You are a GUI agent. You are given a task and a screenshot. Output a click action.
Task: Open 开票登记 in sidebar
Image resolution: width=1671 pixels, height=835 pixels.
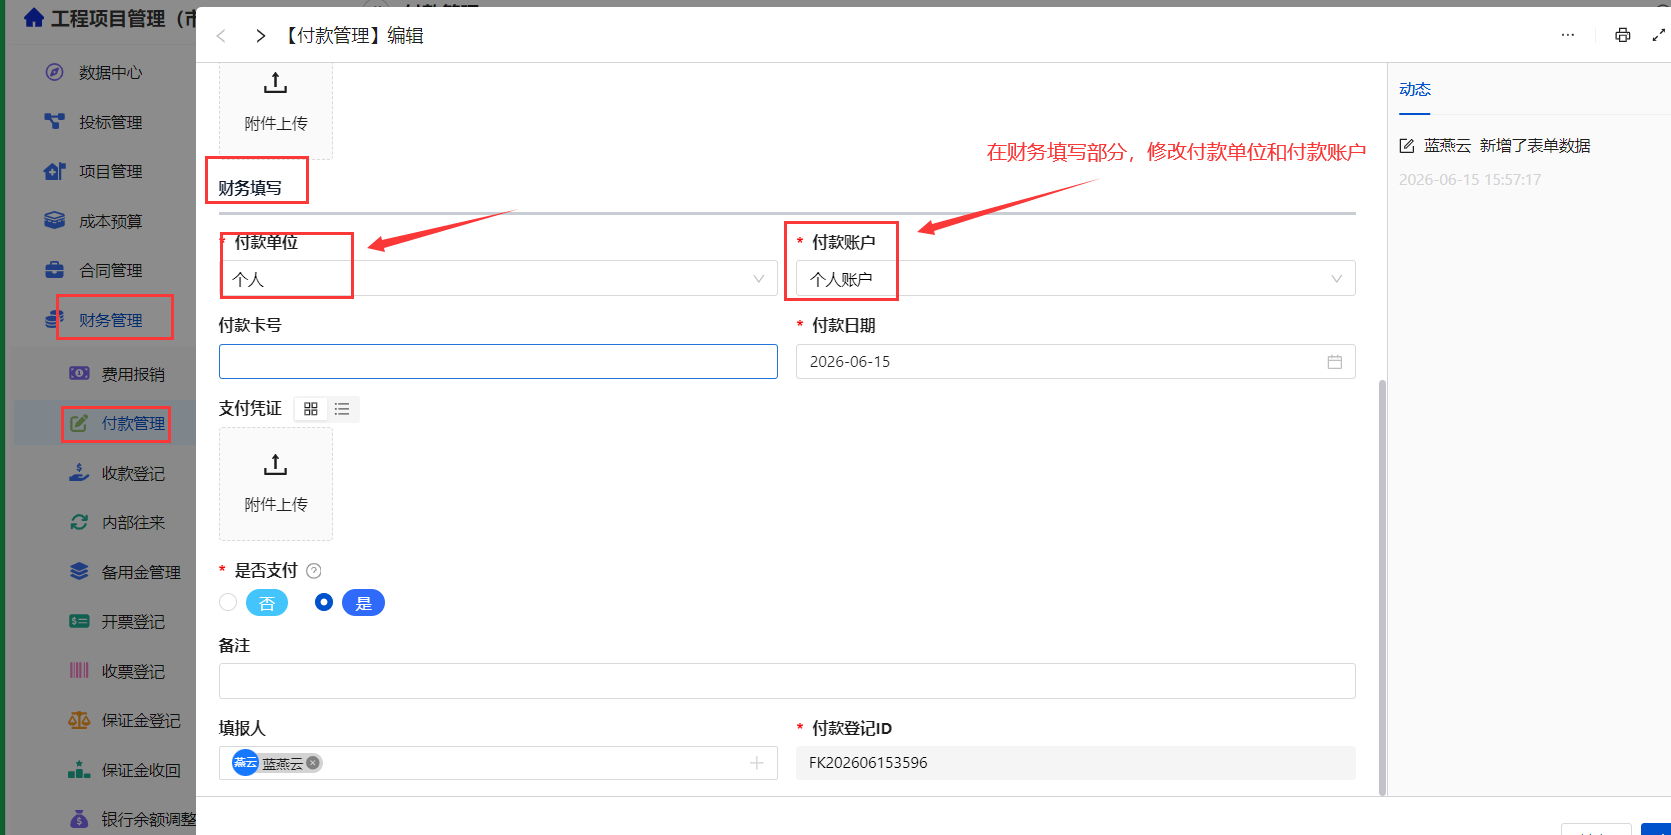pos(133,621)
